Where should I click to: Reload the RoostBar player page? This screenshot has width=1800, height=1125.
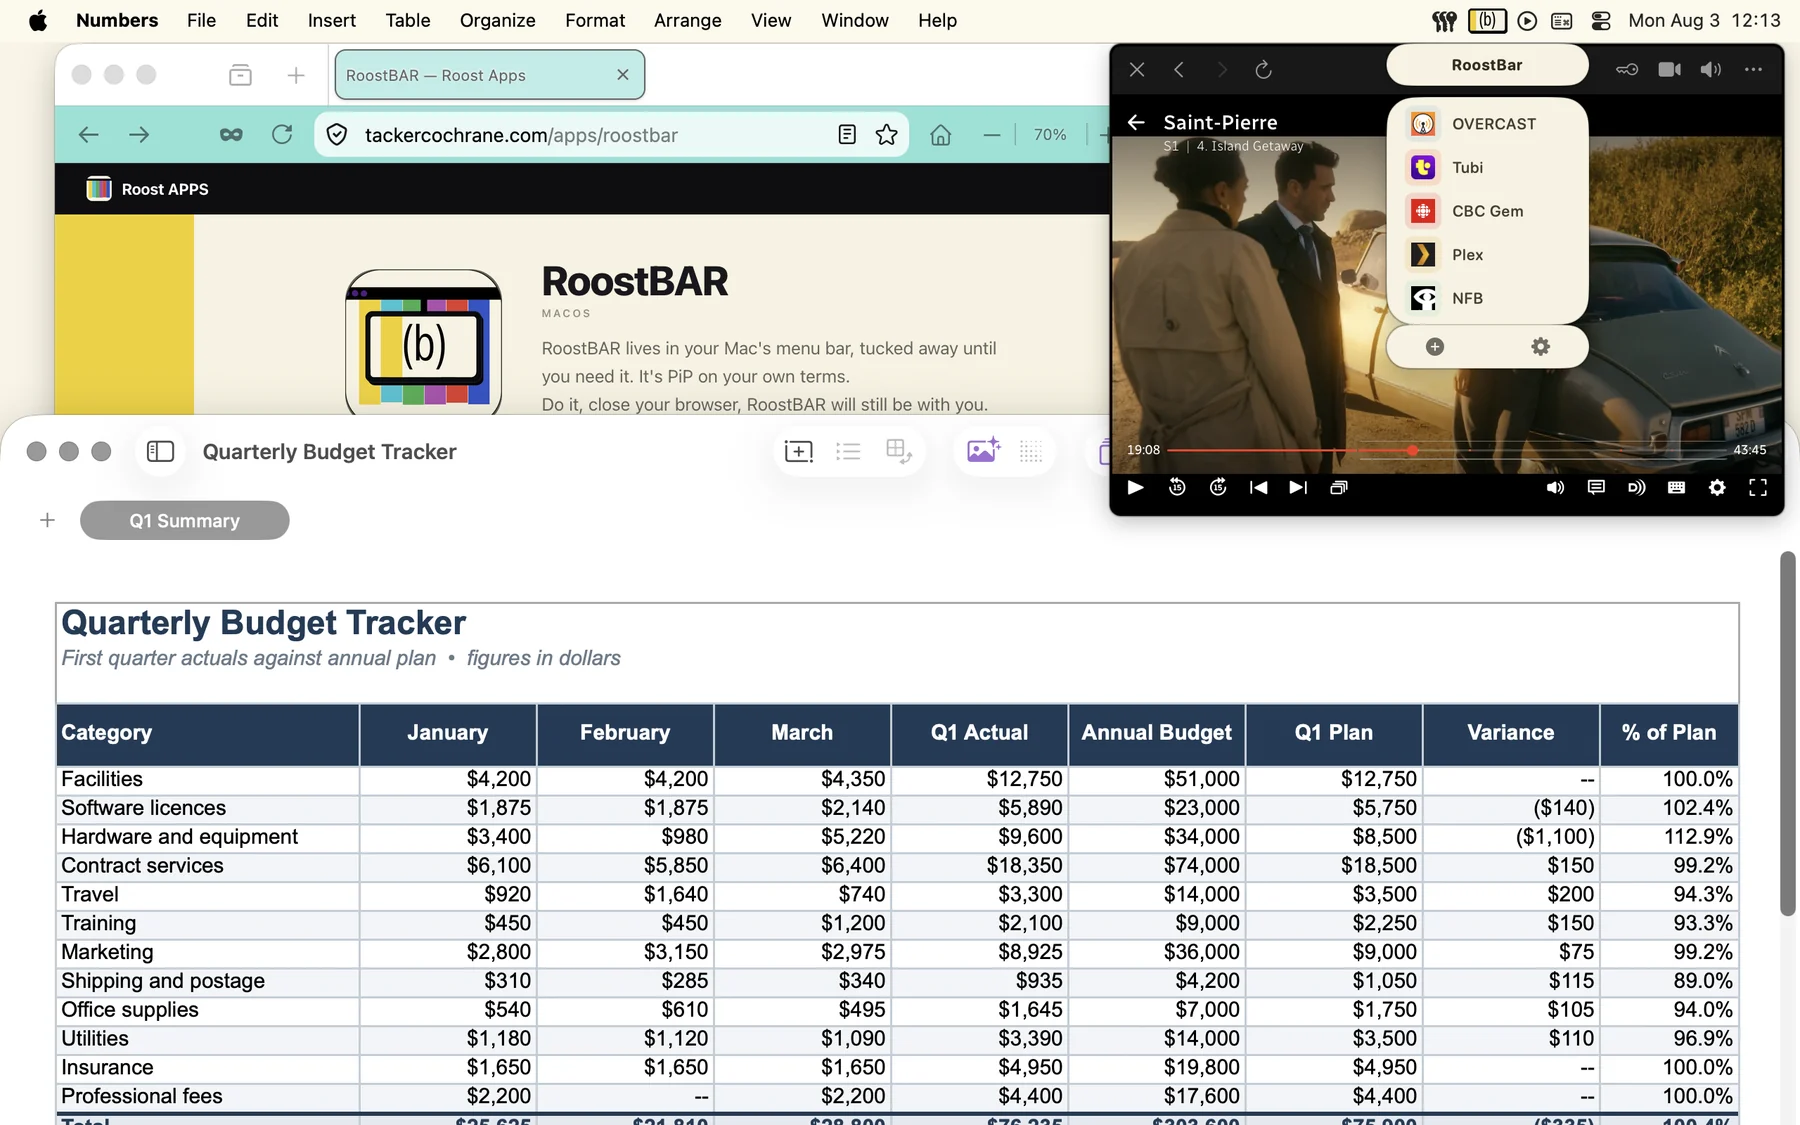pos(1263,69)
